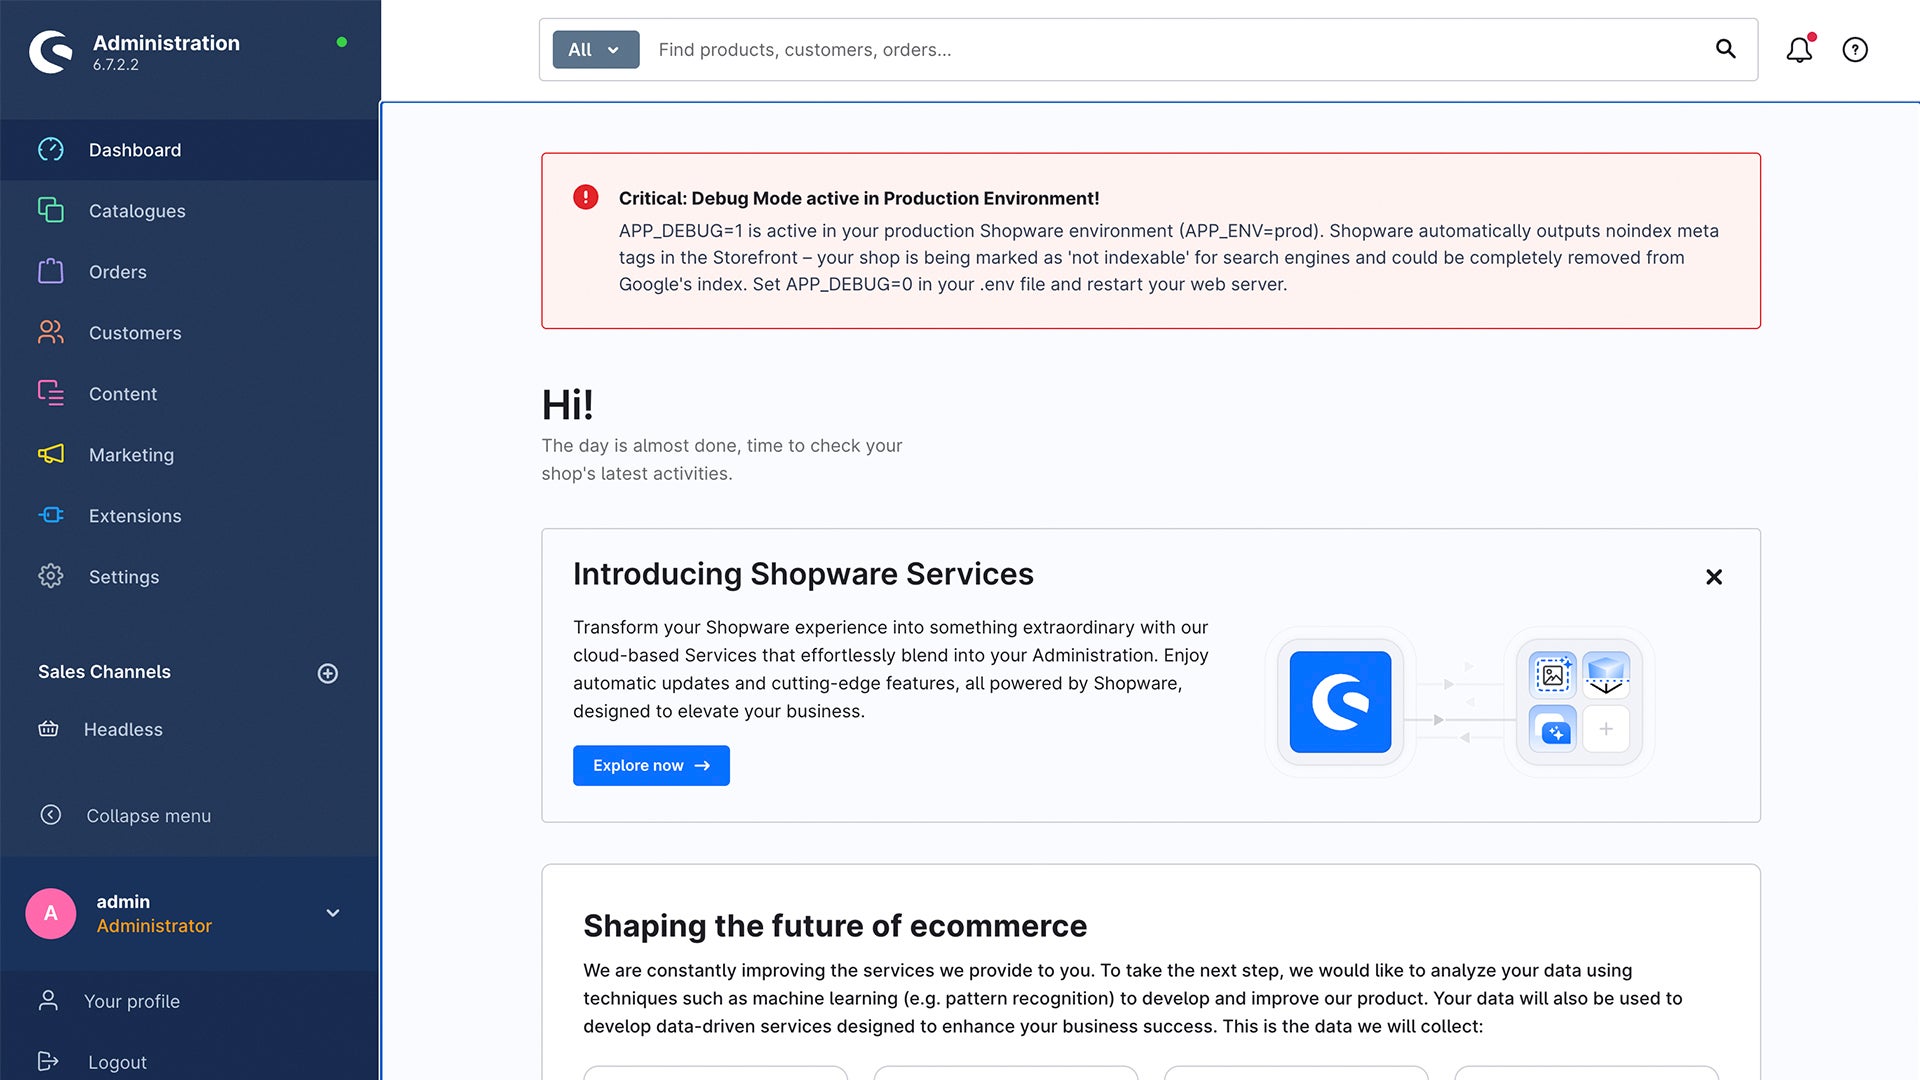Open the help question mark icon
1920x1080 pixels.
[x=1855, y=50]
